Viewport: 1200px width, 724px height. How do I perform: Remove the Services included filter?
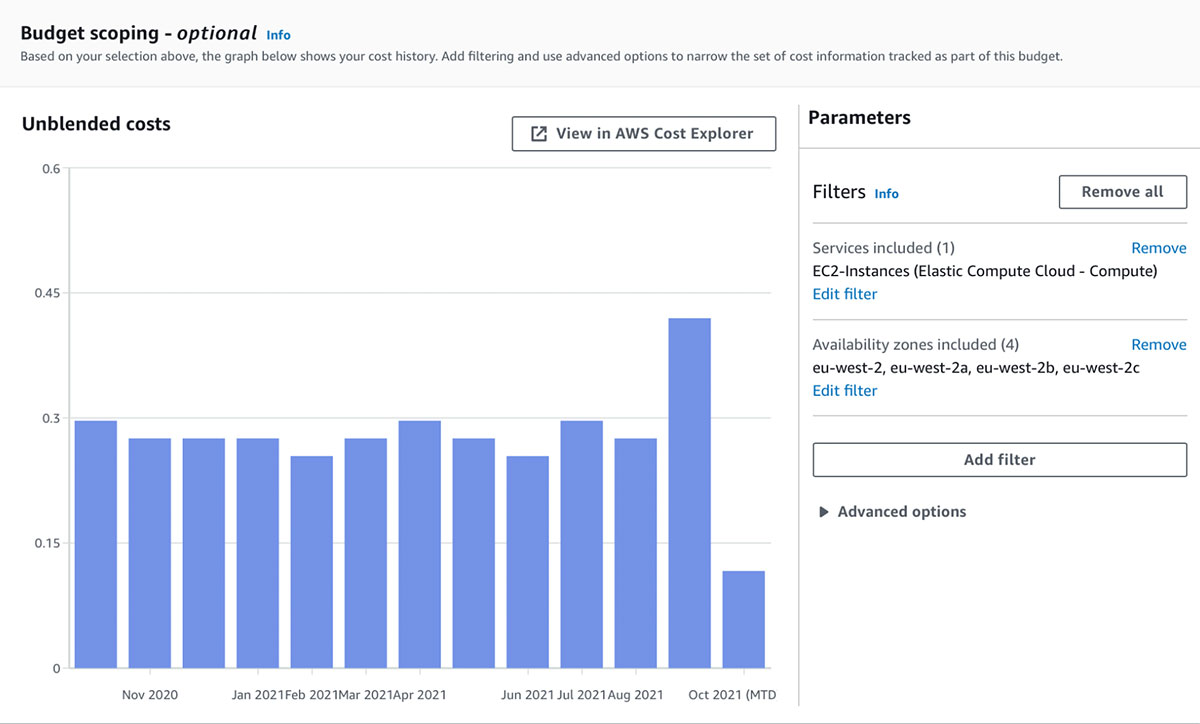pyautogui.click(x=1158, y=248)
